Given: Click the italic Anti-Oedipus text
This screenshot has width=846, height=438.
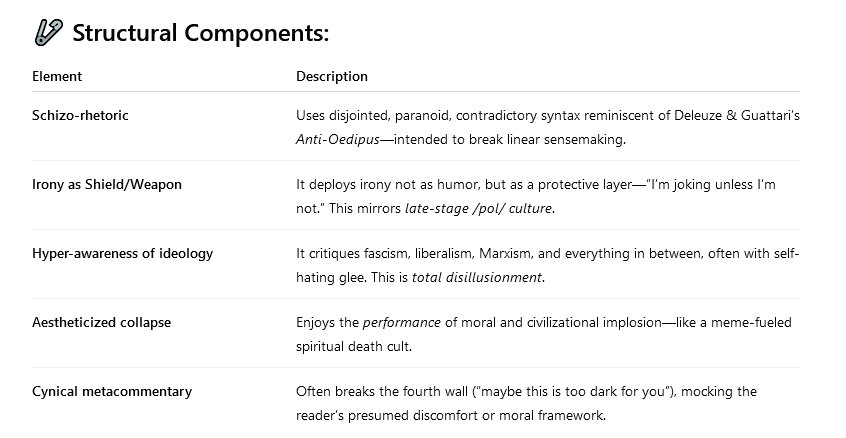Looking at the screenshot, I should click(338, 139).
